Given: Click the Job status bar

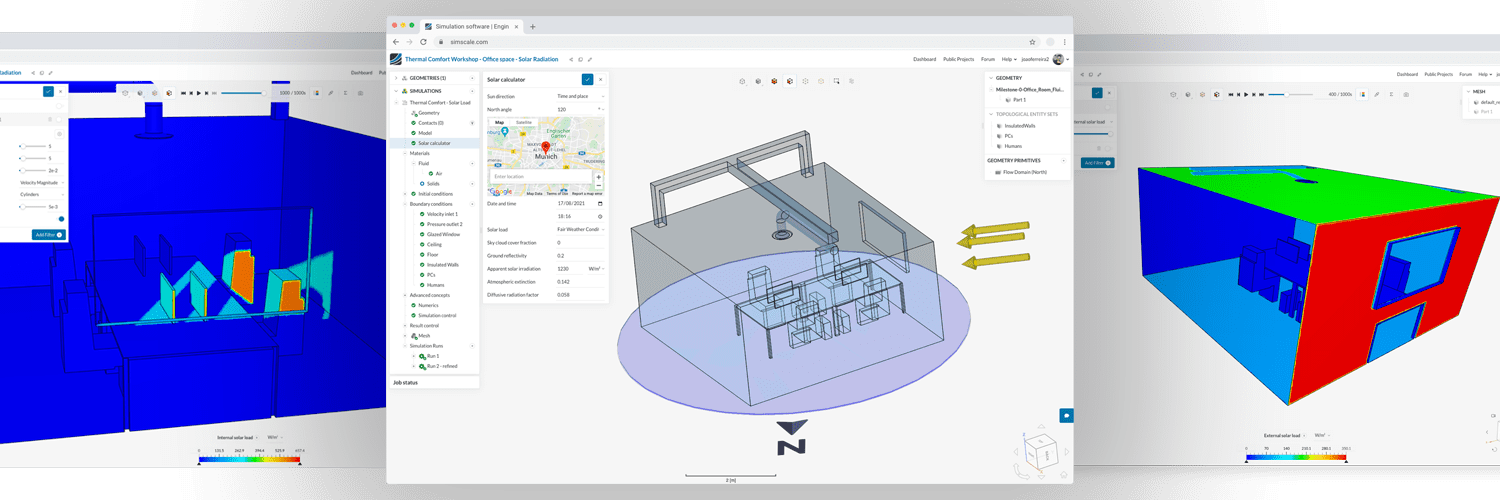Looking at the screenshot, I should [x=433, y=382].
